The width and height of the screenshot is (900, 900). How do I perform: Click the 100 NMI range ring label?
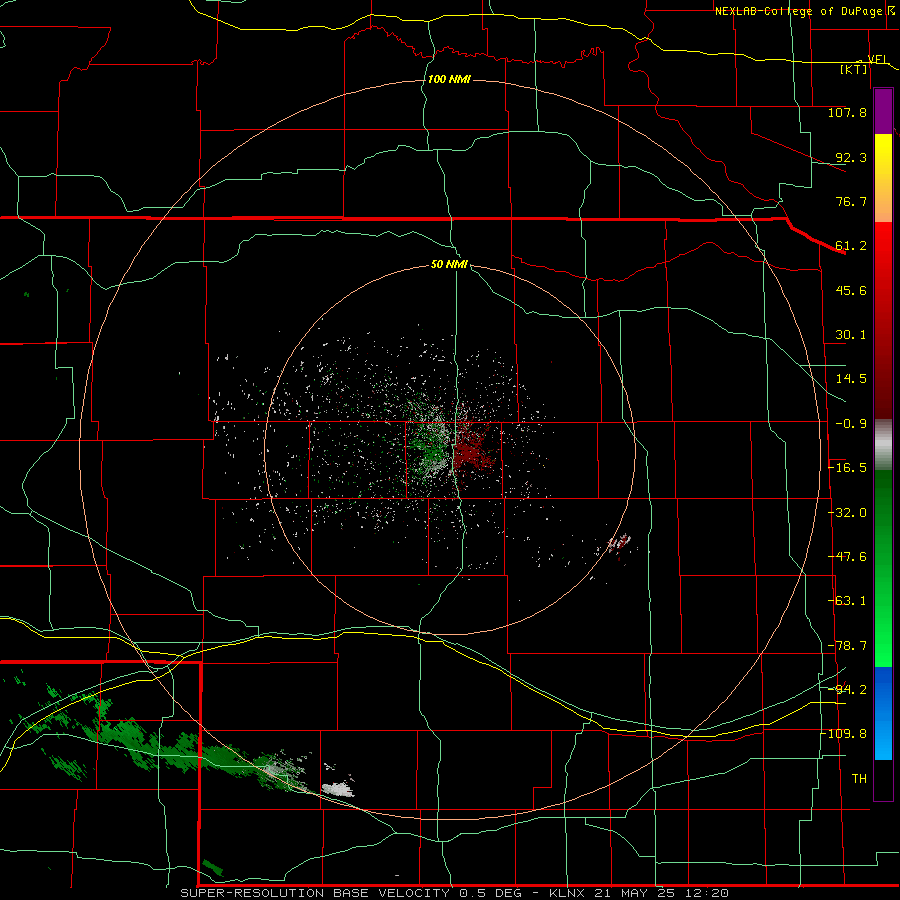[x=449, y=79]
